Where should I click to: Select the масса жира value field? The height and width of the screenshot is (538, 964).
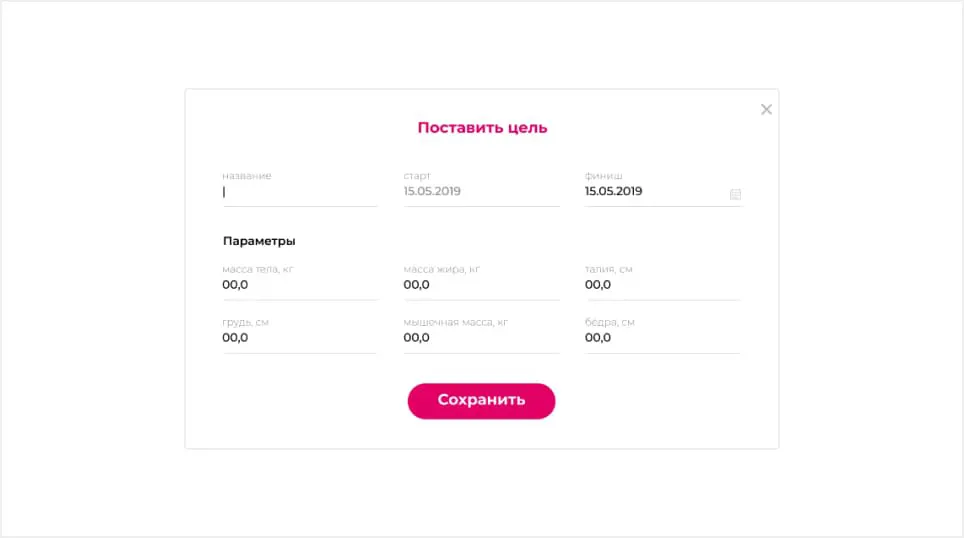coord(480,285)
